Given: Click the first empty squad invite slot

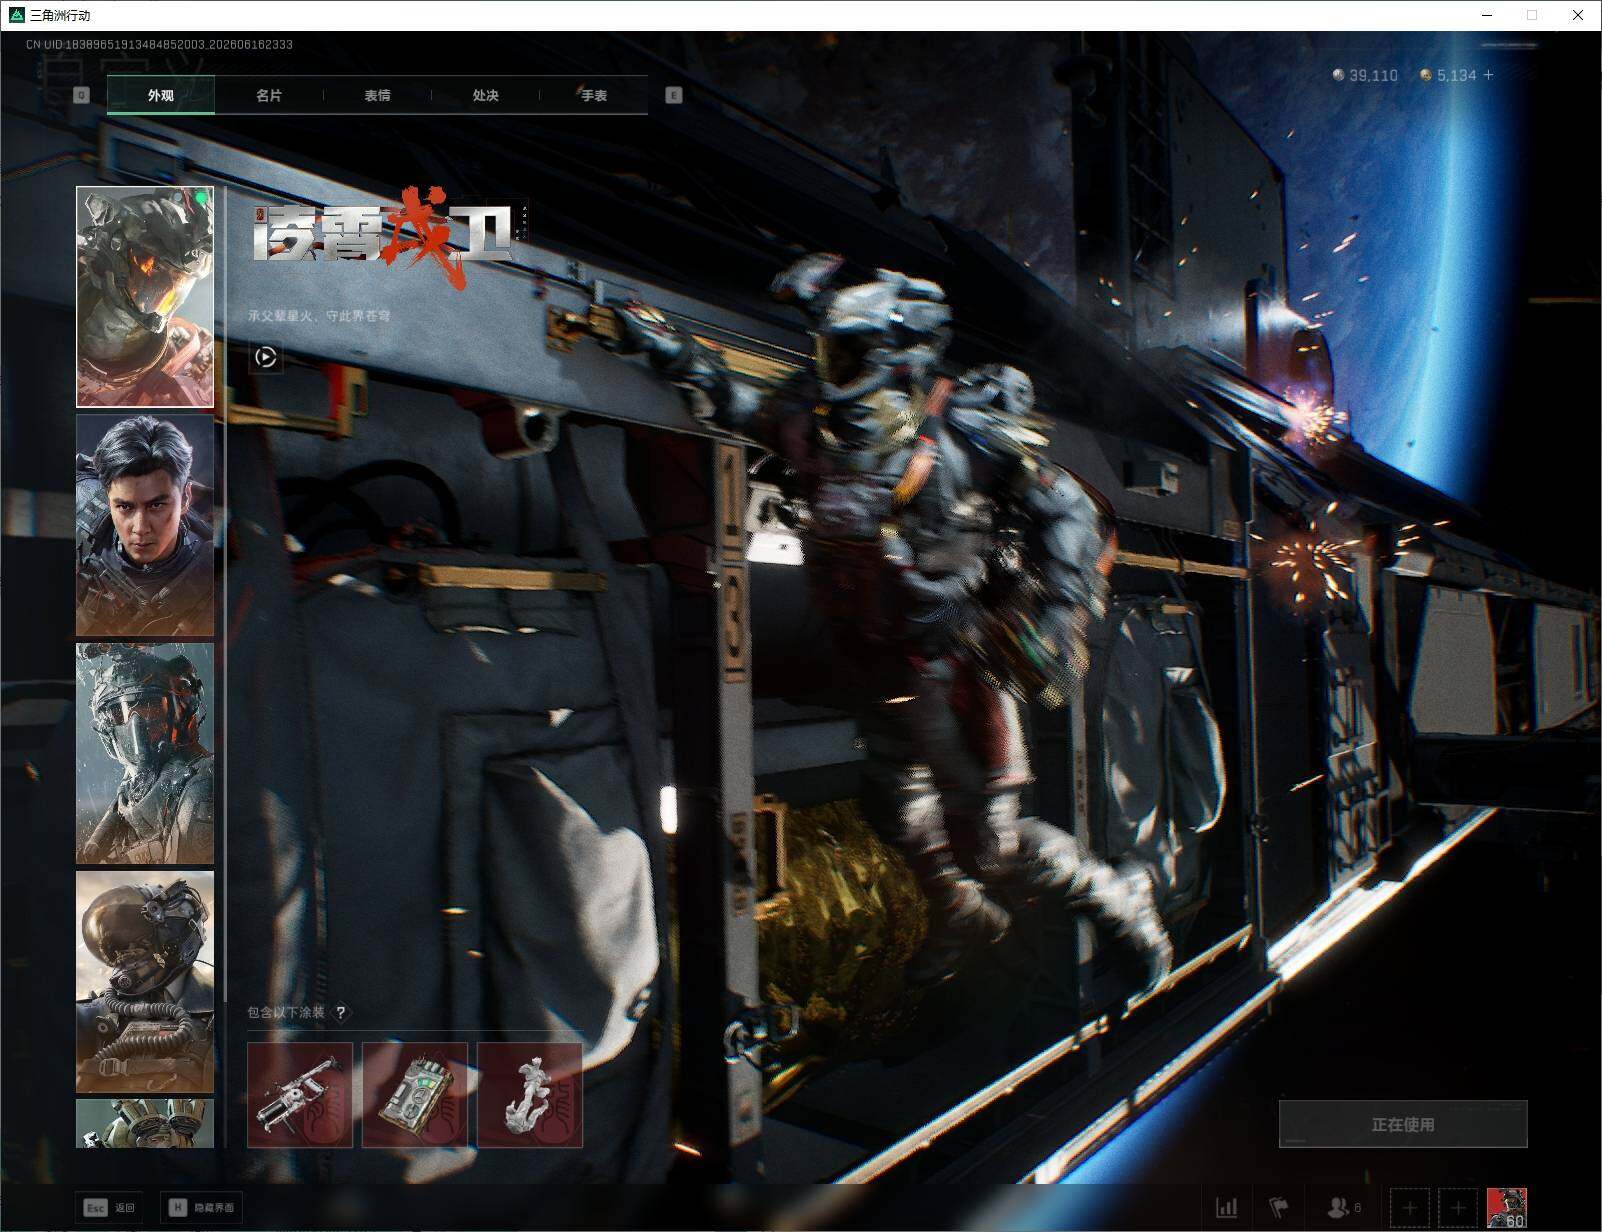Looking at the screenshot, I should click(1410, 1208).
